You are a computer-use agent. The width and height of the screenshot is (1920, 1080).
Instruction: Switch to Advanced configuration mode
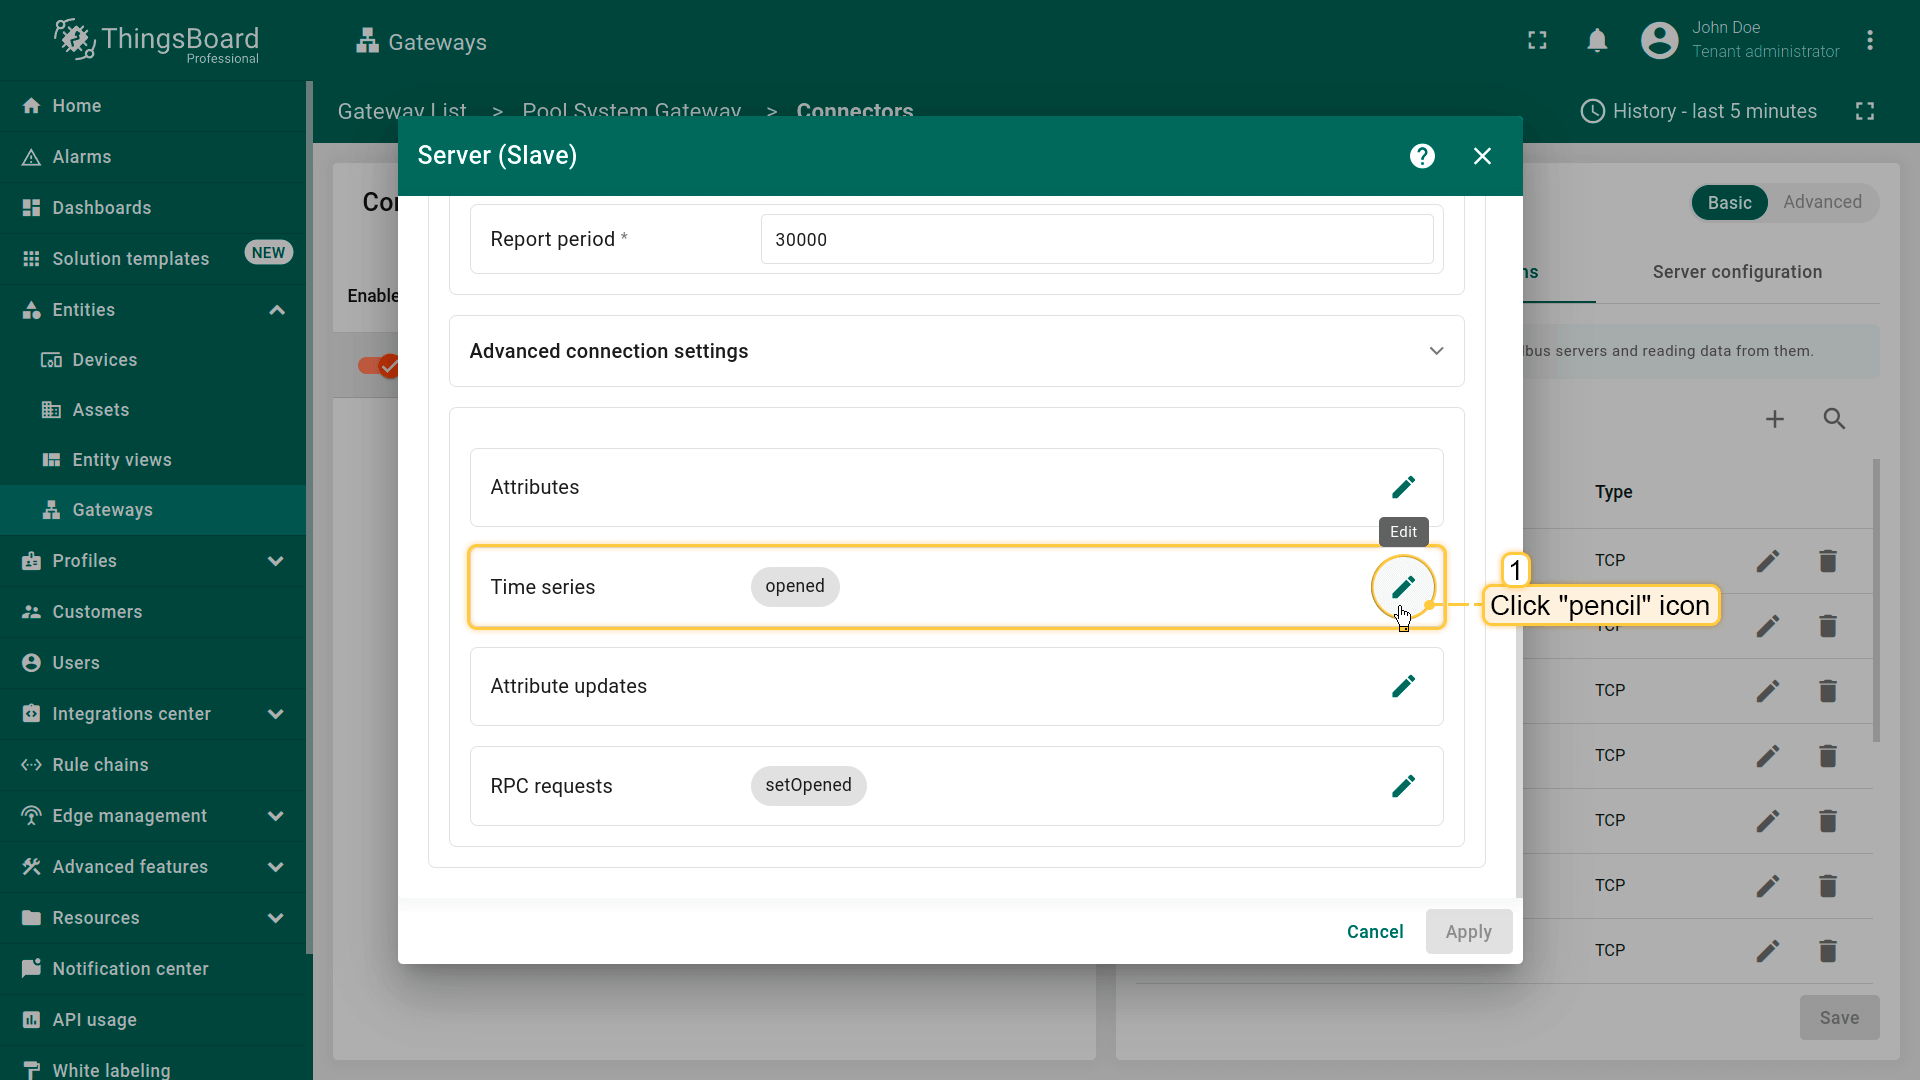click(1822, 202)
